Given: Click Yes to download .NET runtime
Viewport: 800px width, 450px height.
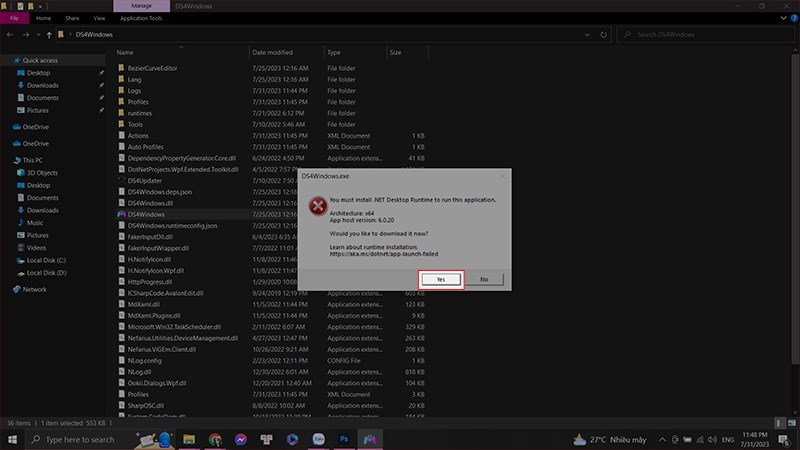Looking at the screenshot, I should point(441,279).
